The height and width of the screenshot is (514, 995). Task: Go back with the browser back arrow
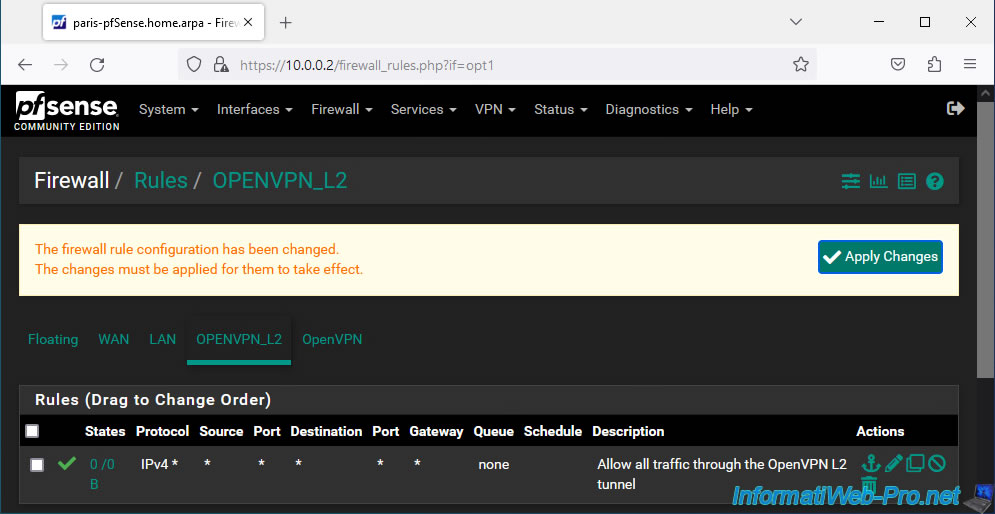(25, 64)
